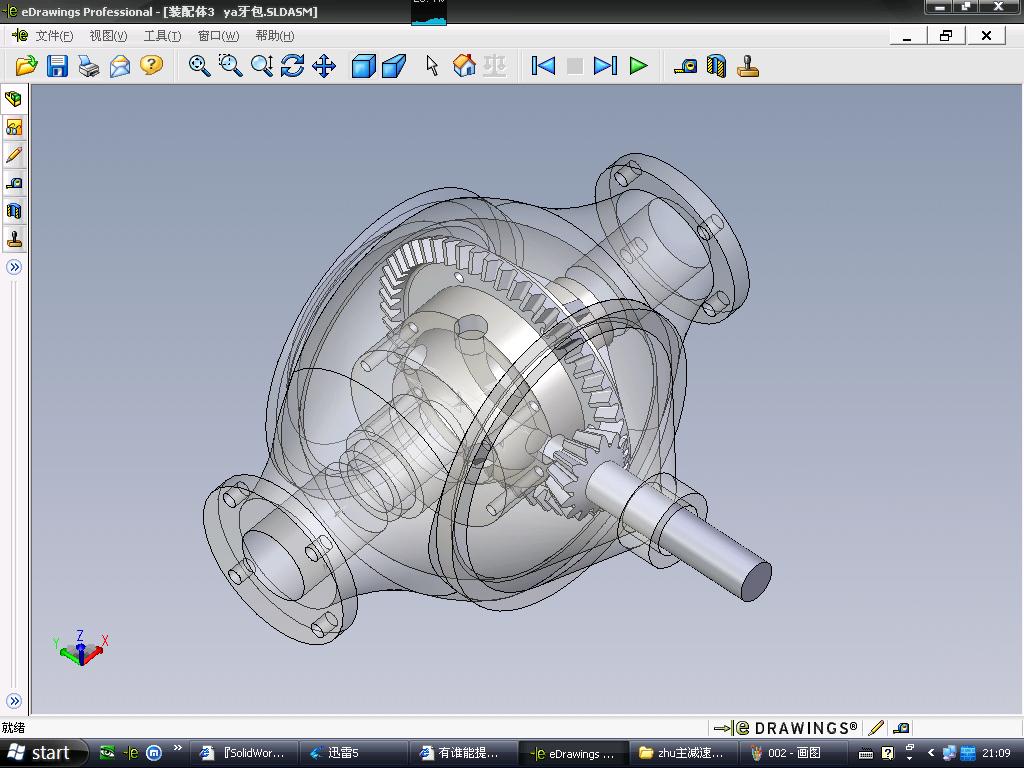Toggle perspective view box icon
Viewport: 1024px width, 768px height.
pos(394,65)
